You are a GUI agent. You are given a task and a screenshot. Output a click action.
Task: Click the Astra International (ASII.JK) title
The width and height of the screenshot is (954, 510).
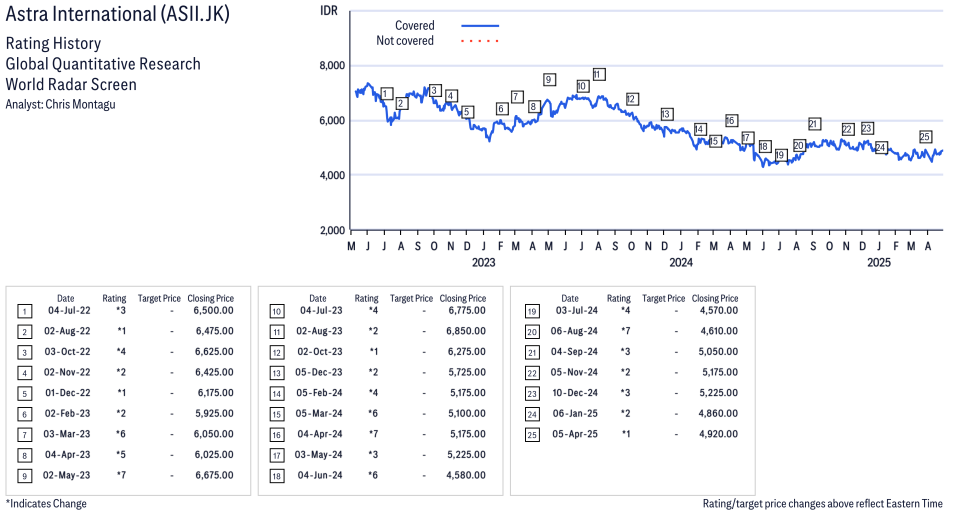click(x=117, y=13)
